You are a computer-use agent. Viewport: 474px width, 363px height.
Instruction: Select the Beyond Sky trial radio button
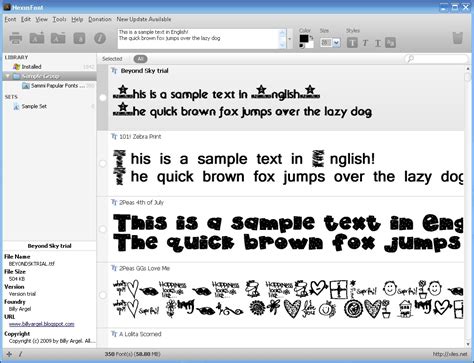pyautogui.click(x=103, y=97)
